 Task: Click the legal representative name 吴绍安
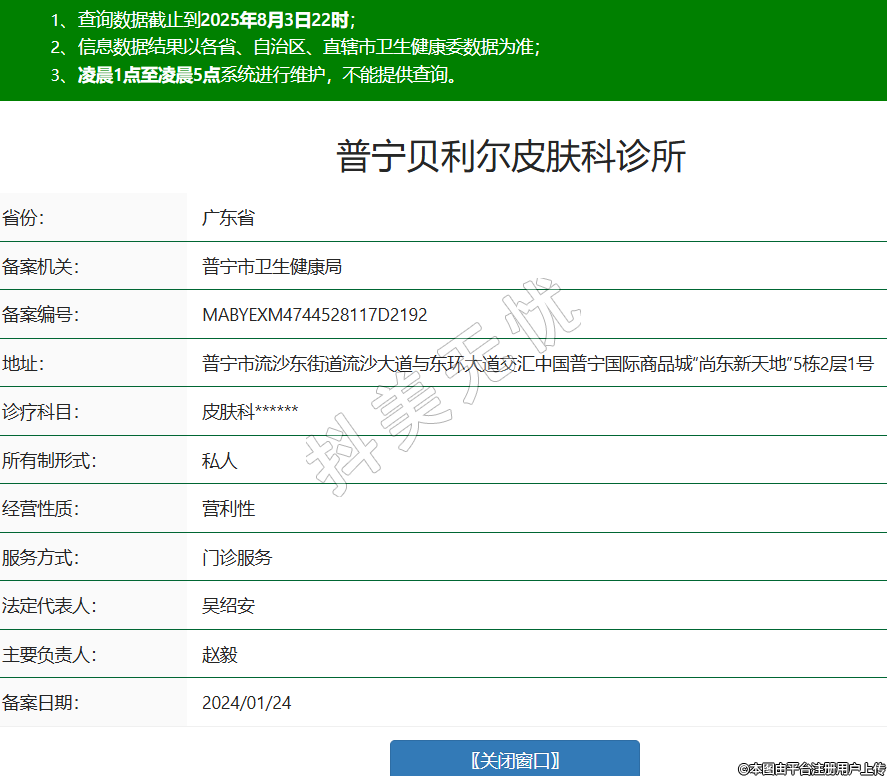[x=229, y=606]
